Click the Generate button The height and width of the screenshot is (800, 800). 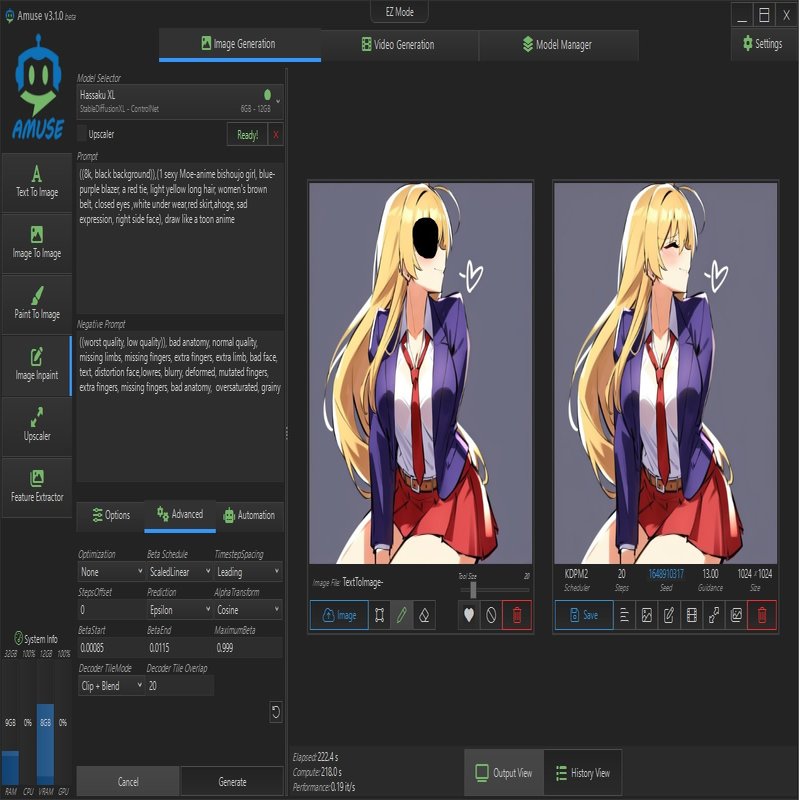coord(232,782)
